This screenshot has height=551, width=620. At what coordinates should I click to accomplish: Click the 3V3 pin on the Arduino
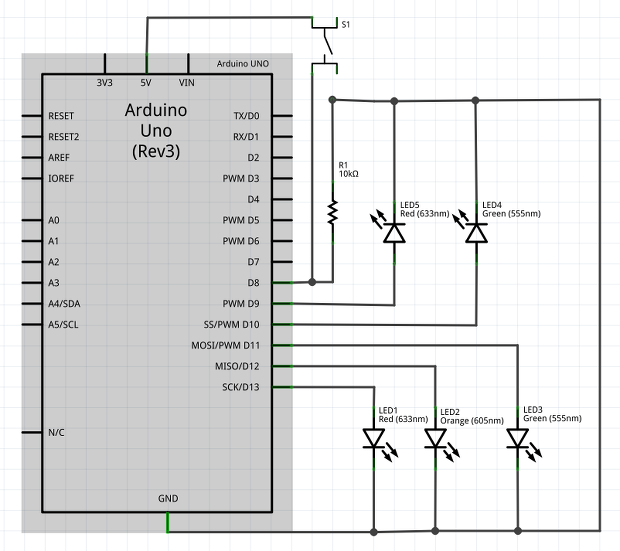pyautogui.click(x=105, y=63)
